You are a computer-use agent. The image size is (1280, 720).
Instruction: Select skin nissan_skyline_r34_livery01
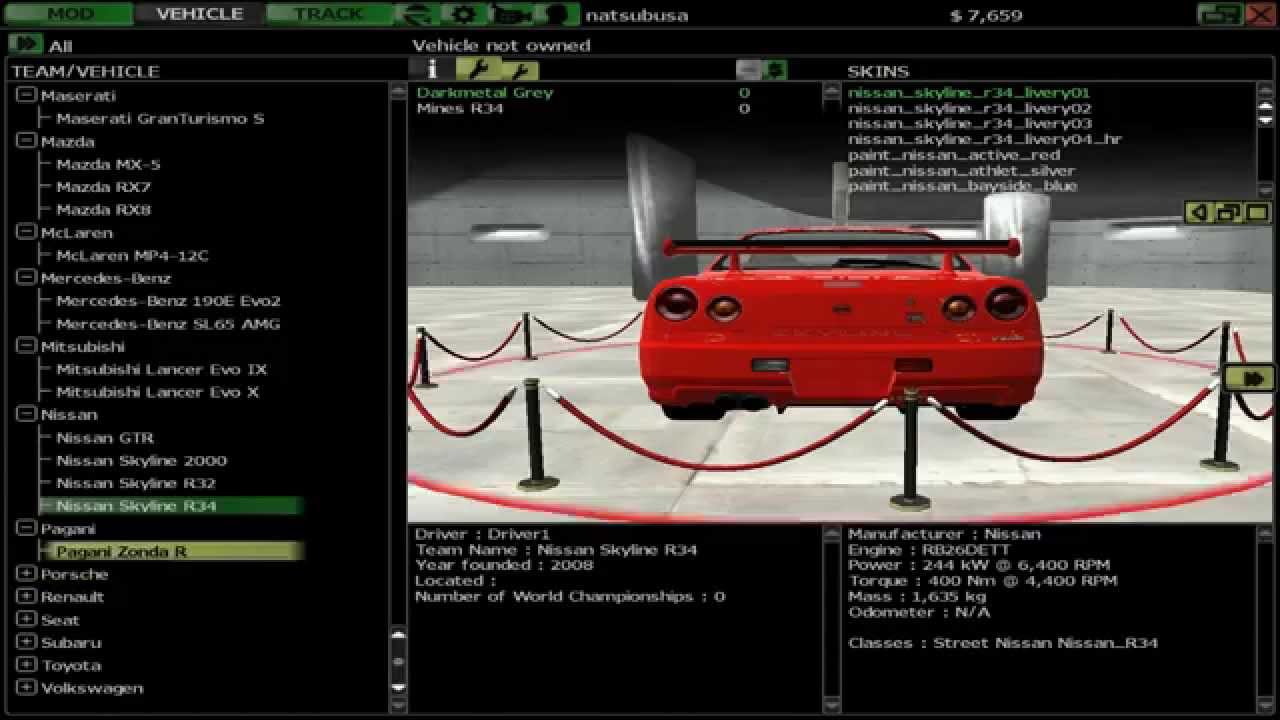pos(969,92)
